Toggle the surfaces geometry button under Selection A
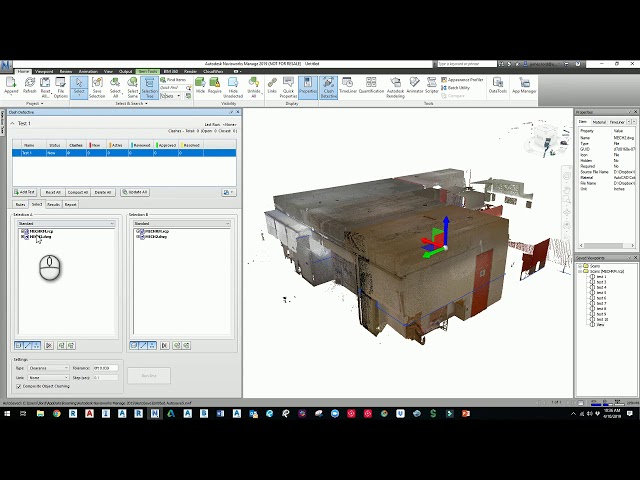The image size is (640, 480). (19, 346)
